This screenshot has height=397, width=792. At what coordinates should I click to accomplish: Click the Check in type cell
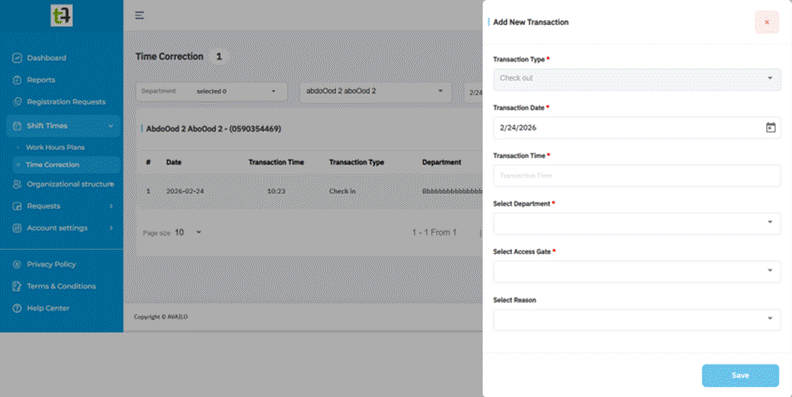click(342, 191)
